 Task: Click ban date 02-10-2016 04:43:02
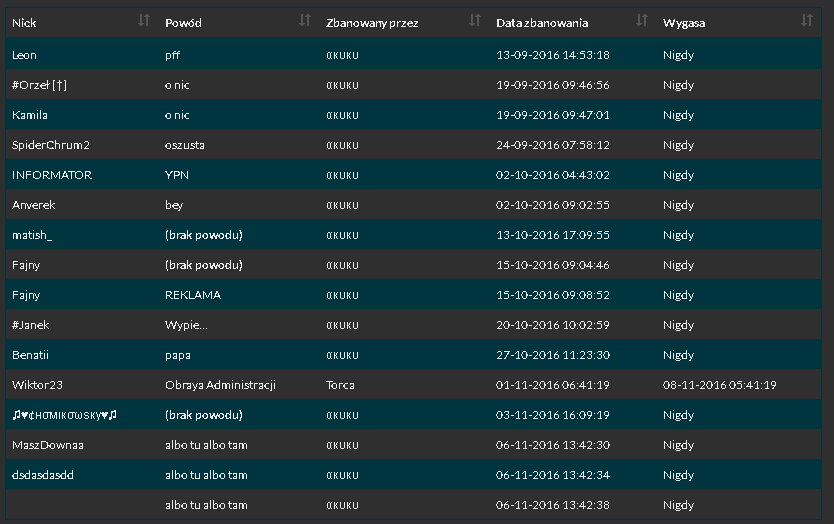pos(553,175)
